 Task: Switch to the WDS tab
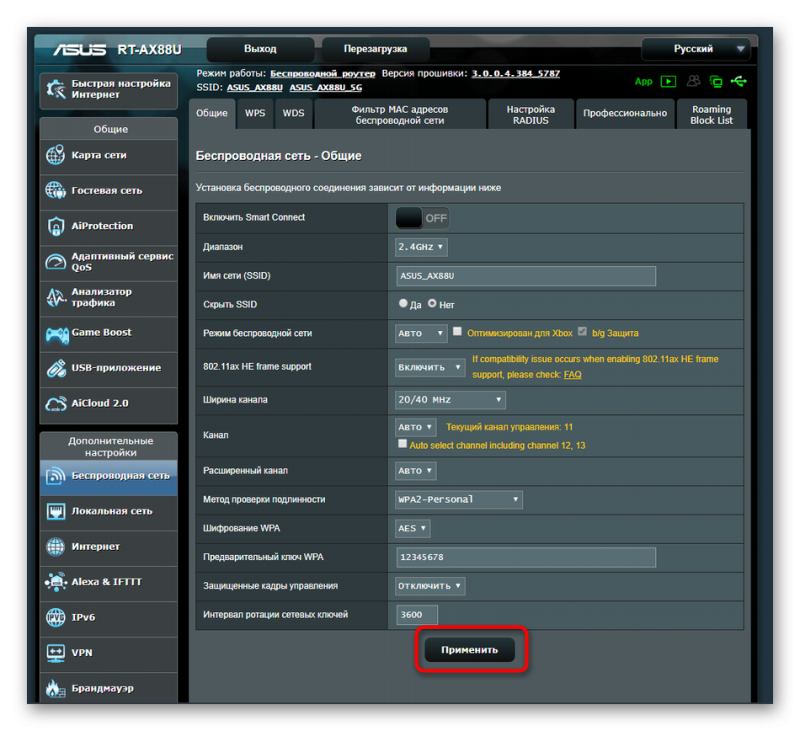coord(293,113)
